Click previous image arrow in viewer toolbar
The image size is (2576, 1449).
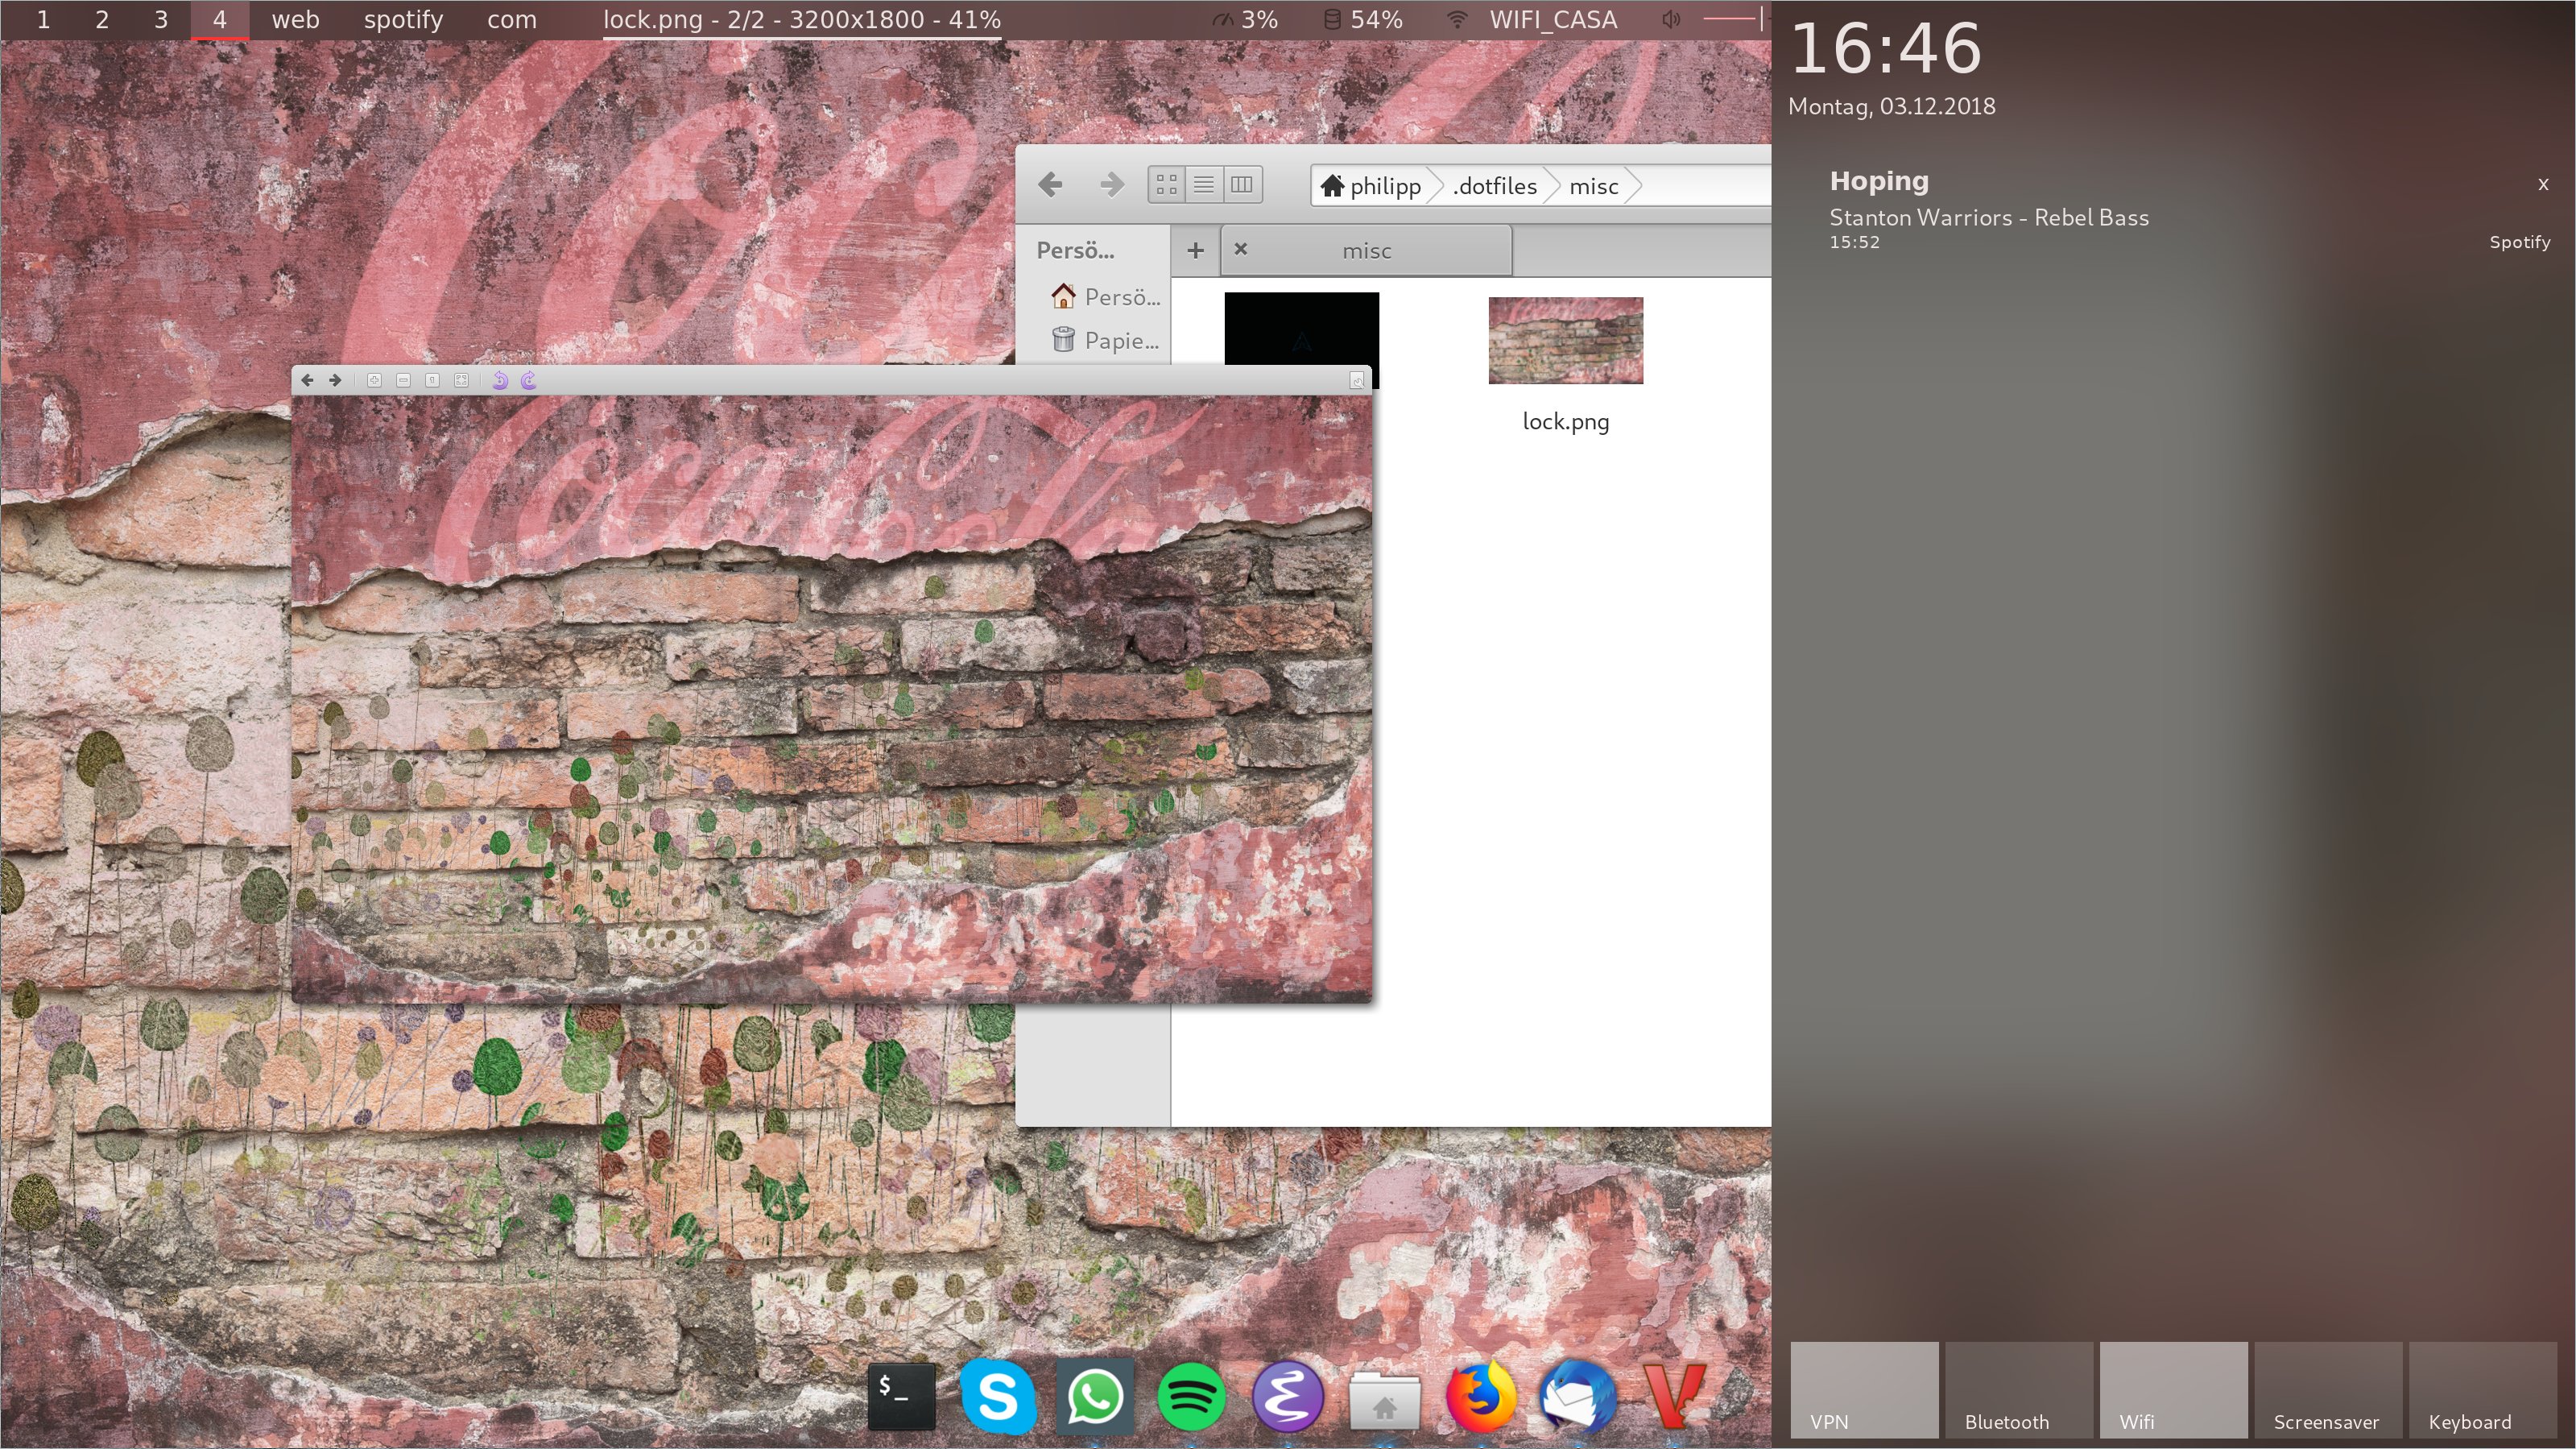pyautogui.click(x=308, y=380)
